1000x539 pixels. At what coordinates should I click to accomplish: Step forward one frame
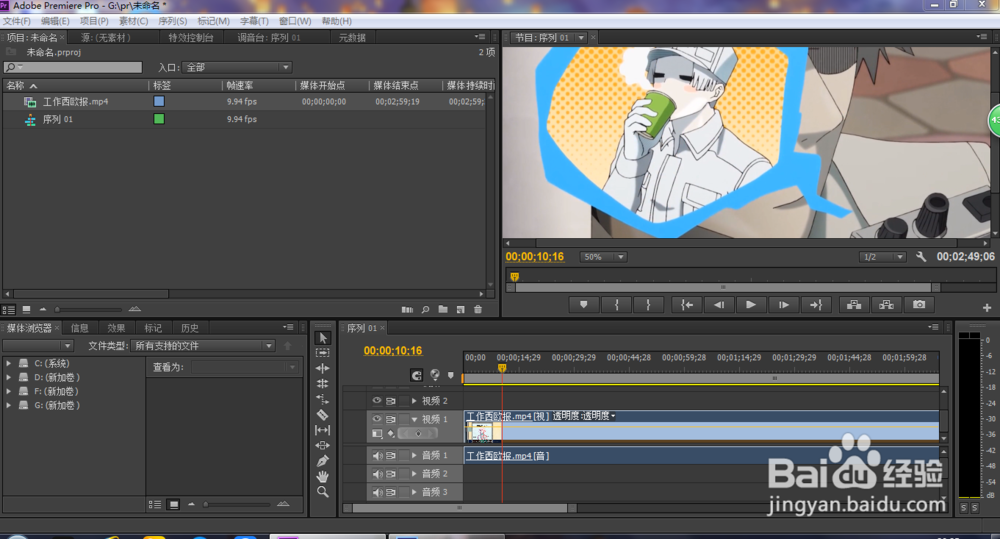pos(783,305)
